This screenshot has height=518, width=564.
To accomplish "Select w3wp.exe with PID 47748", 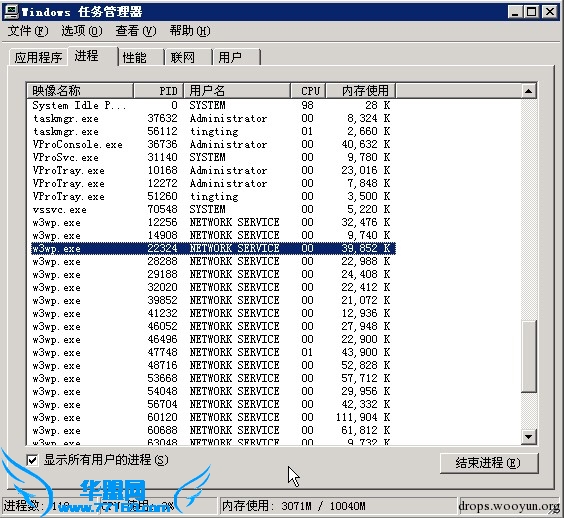I will (x=213, y=352).
